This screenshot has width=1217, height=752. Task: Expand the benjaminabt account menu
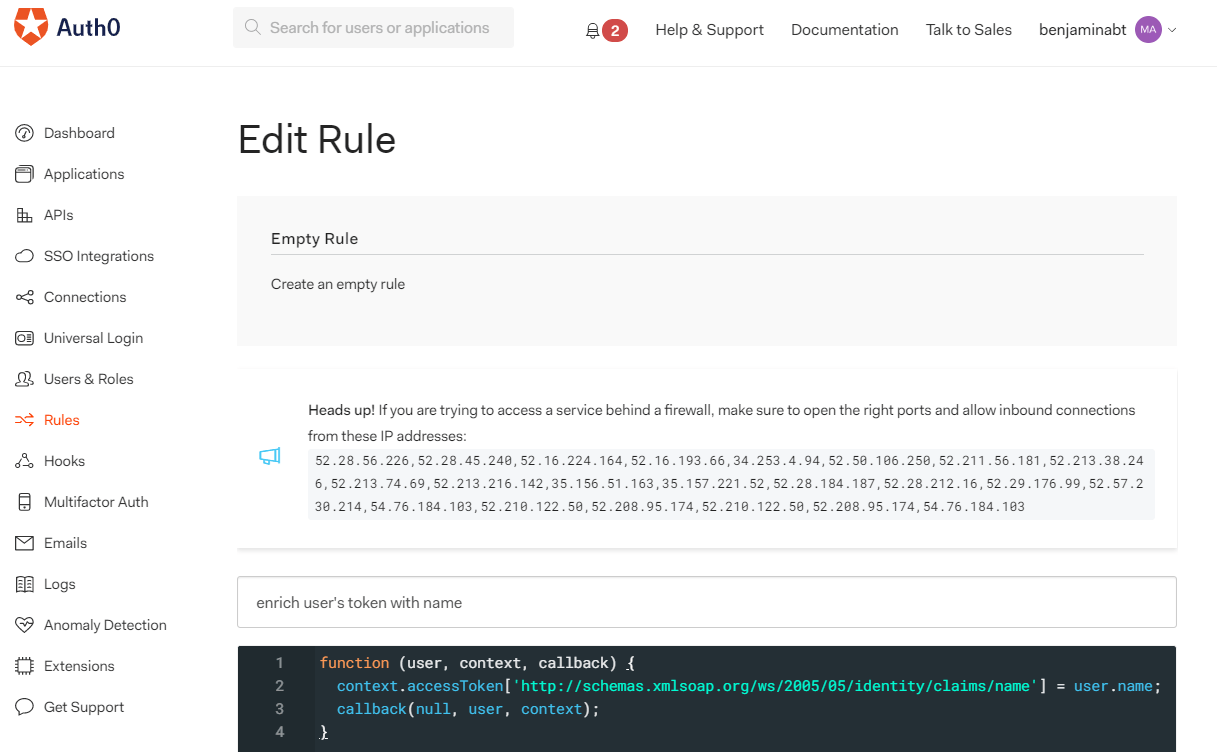pos(1082,30)
